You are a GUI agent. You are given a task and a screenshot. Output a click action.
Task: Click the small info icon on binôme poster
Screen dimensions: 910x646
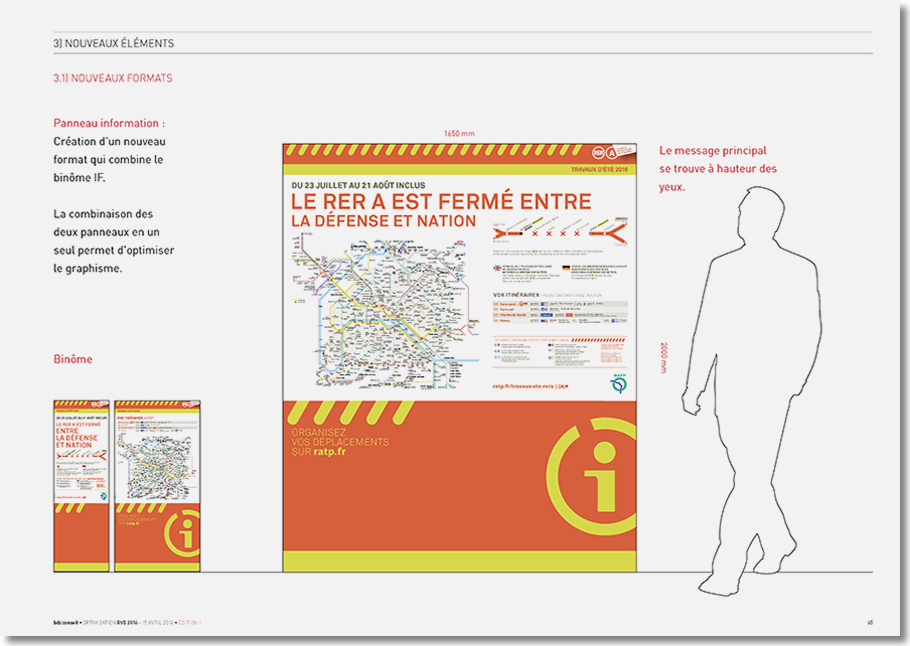pyautogui.click(x=182, y=533)
